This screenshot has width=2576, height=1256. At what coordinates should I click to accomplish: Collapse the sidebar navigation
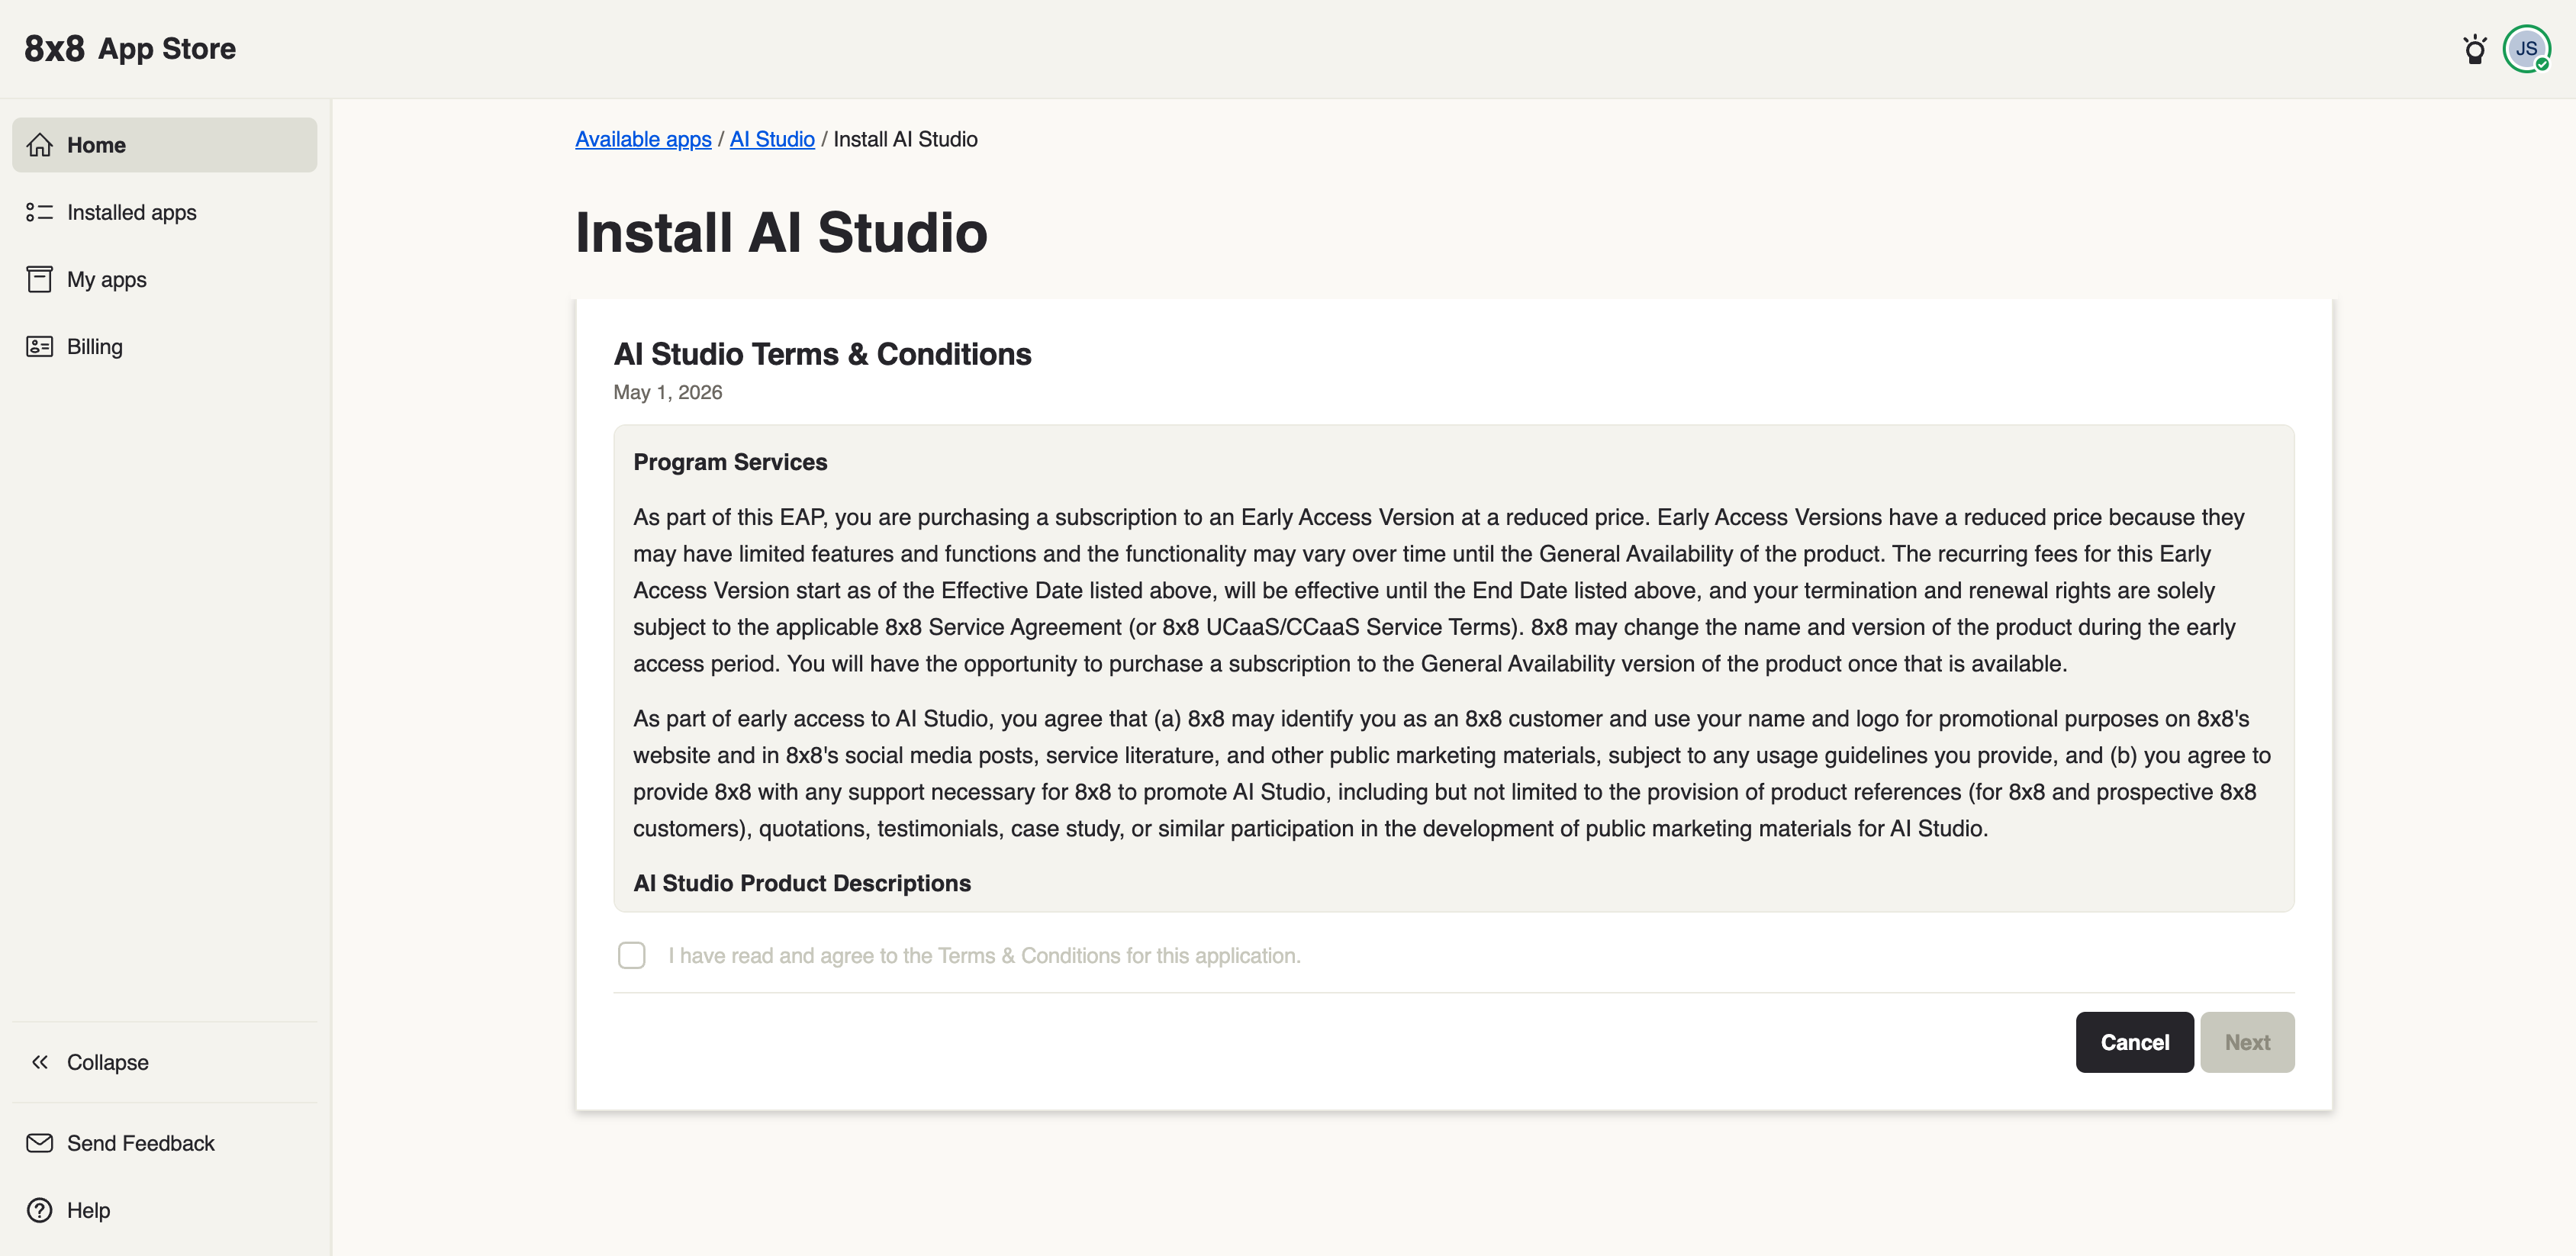(165, 1062)
